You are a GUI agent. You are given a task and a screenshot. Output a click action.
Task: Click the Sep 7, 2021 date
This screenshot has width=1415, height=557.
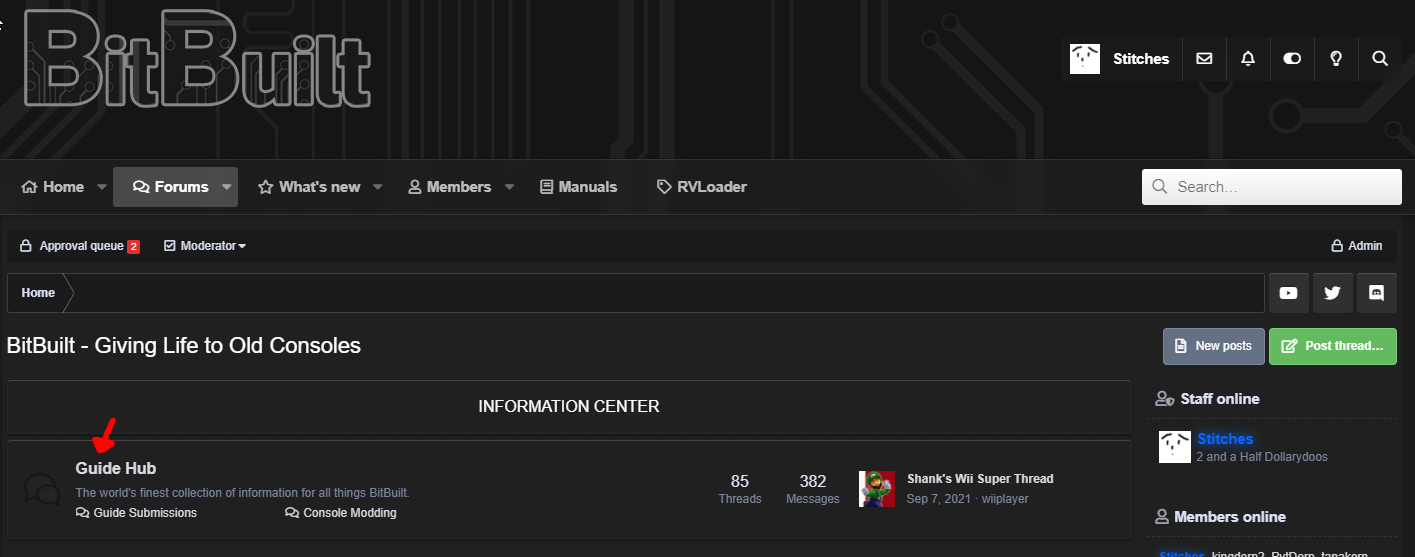click(x=940, y=499)
